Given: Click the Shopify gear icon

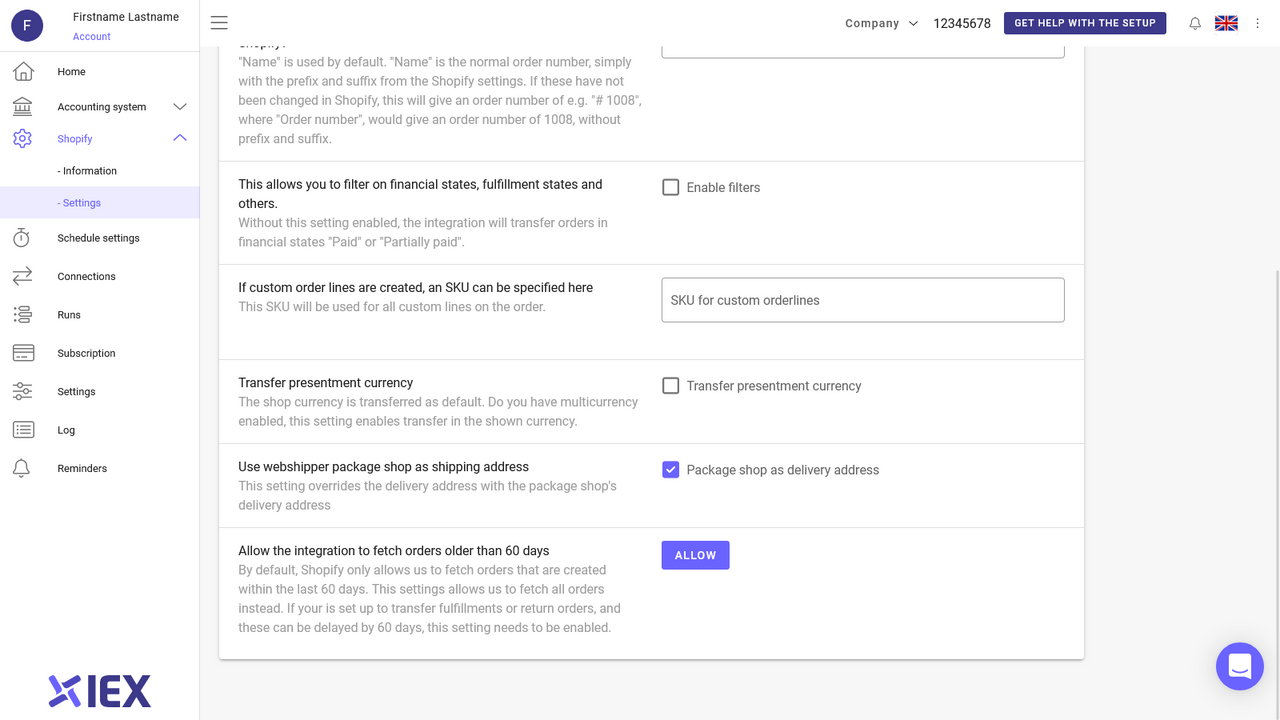Looking at the screenshot, I should click(x=23, y=139).
